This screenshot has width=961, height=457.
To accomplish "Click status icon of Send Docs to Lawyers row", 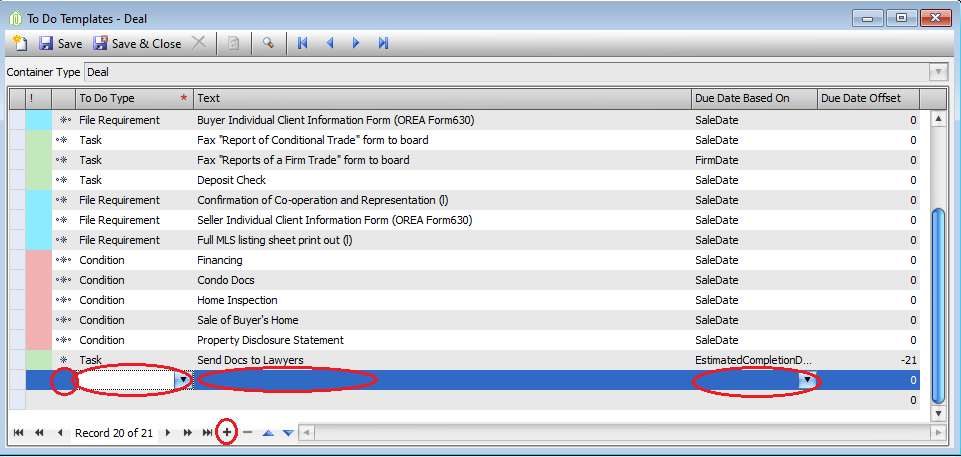I will pyautogui.click(x=63, y=360).
